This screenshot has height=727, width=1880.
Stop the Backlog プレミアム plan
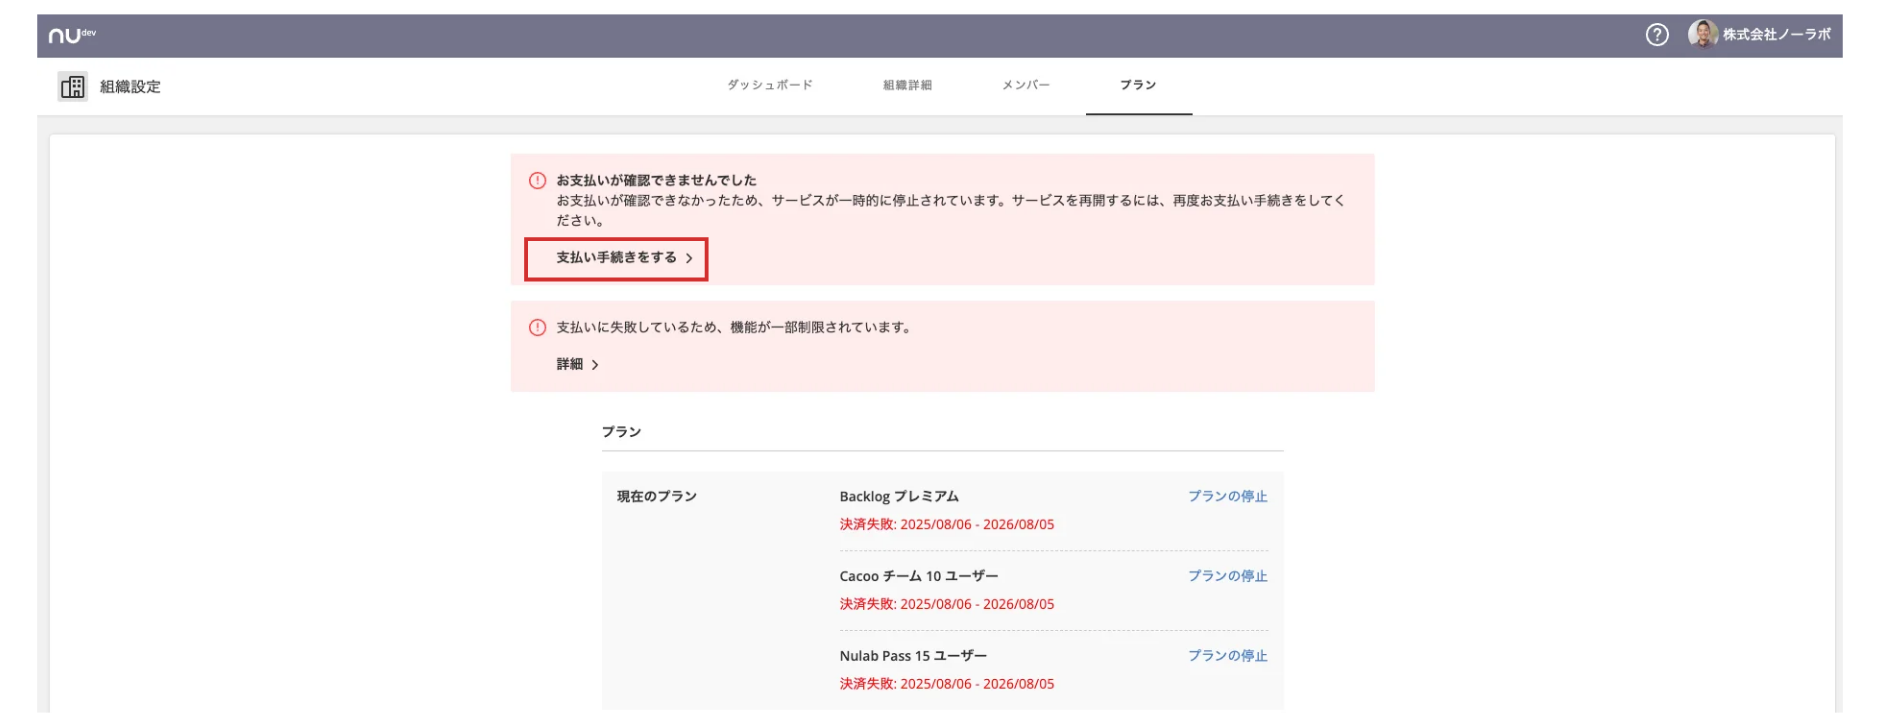1227,497
